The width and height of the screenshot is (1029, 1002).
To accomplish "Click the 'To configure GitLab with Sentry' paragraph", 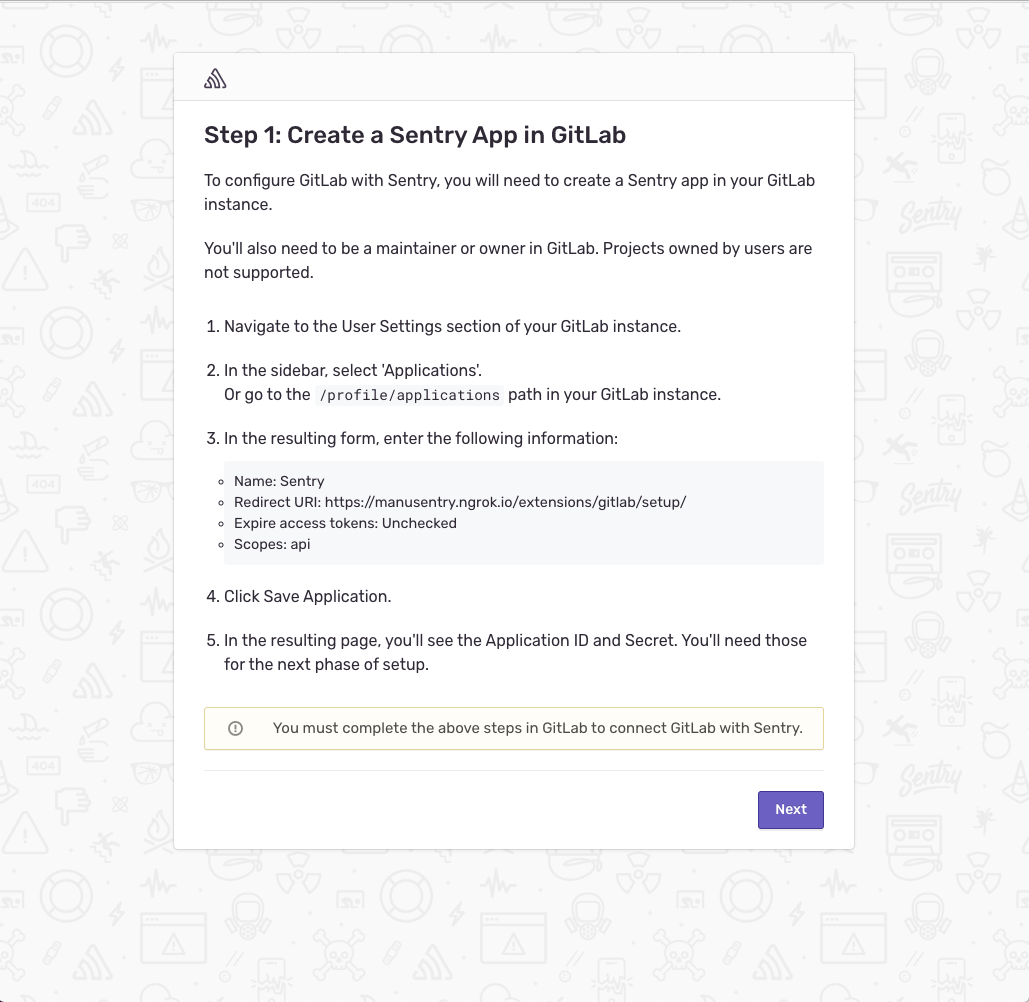I will tap(509, 181).
